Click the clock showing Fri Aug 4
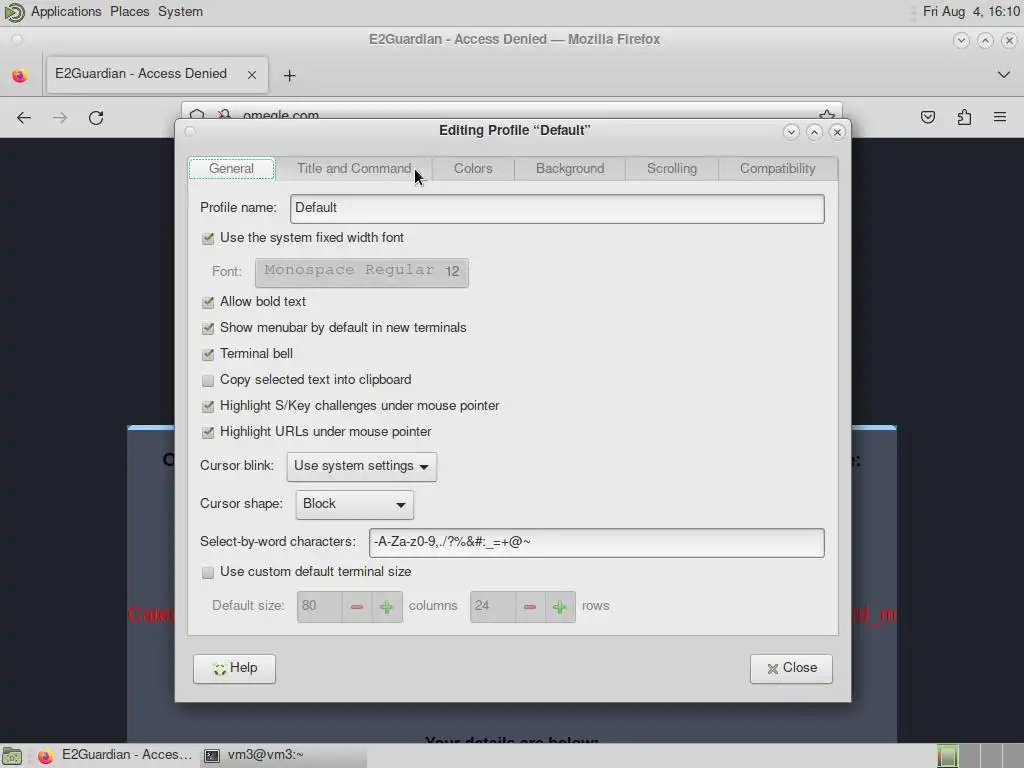Viewport: 1024px width, 768px height. [971, 12]
